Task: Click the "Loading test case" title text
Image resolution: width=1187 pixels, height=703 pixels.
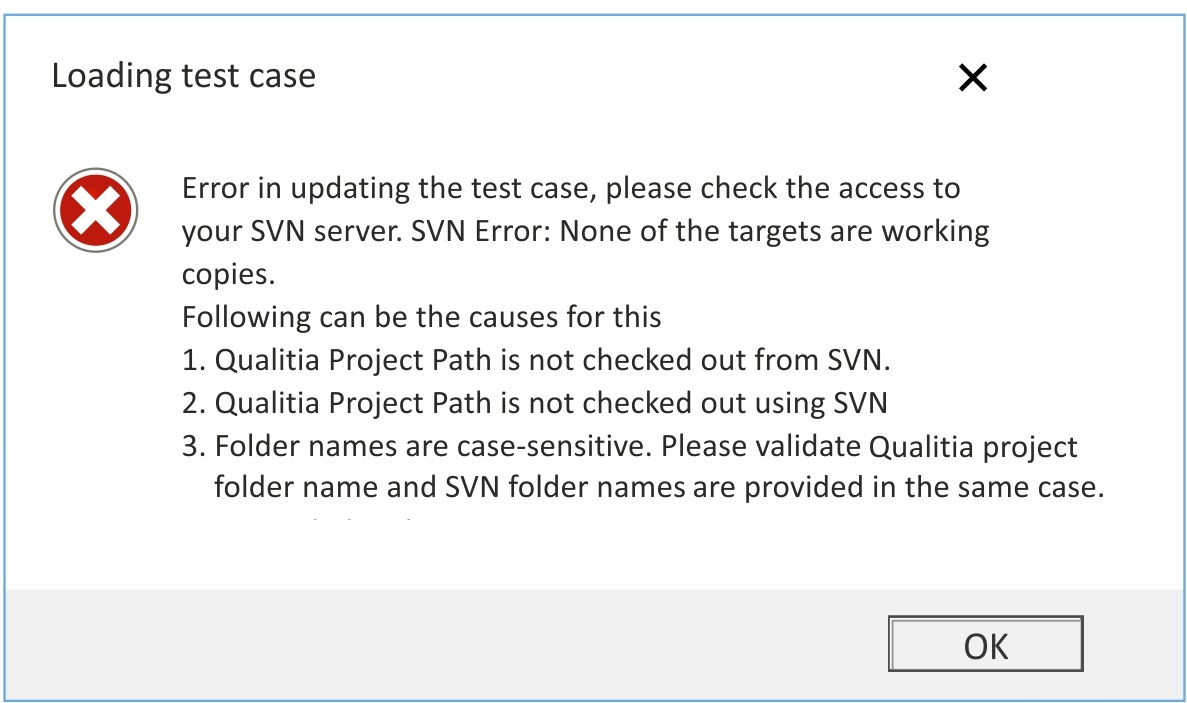Action: (x=183, y=75)
